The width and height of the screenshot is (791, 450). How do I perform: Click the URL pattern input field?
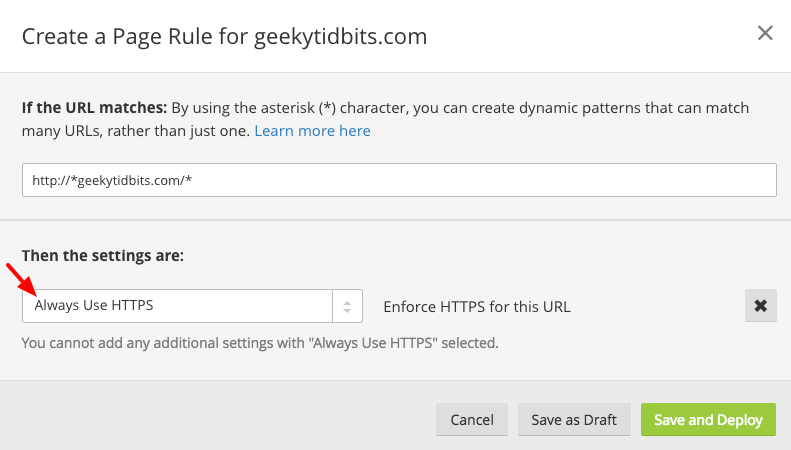399,180
